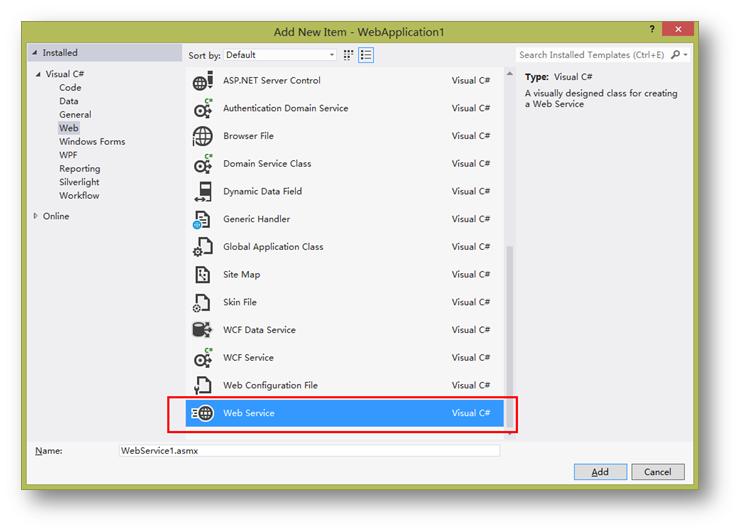
Task: Click the Add button
Action: pos(599,472)
